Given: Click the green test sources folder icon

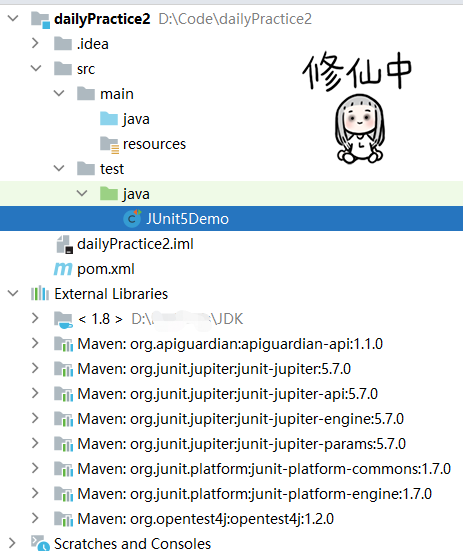Looking at the screenshot, I should coord(109,193).
